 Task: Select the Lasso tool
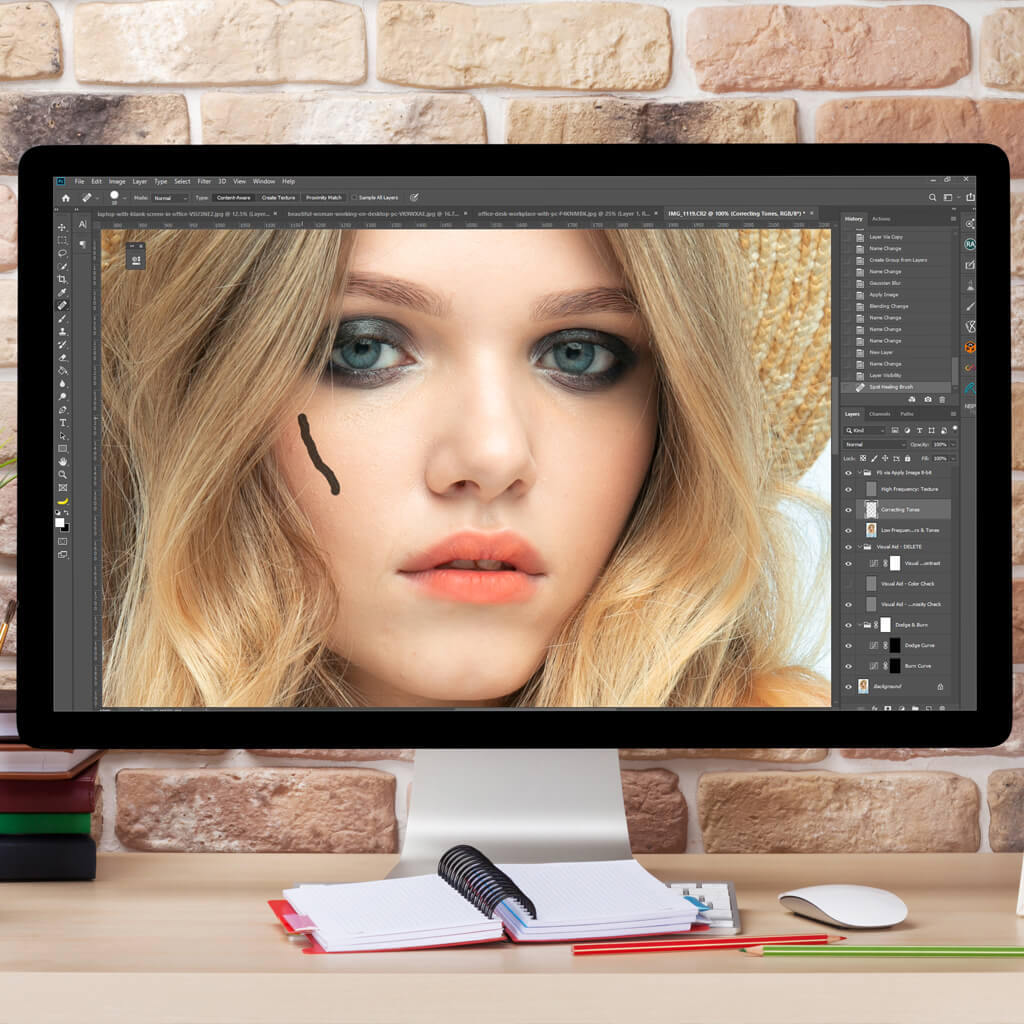click(x=62, y=253)
